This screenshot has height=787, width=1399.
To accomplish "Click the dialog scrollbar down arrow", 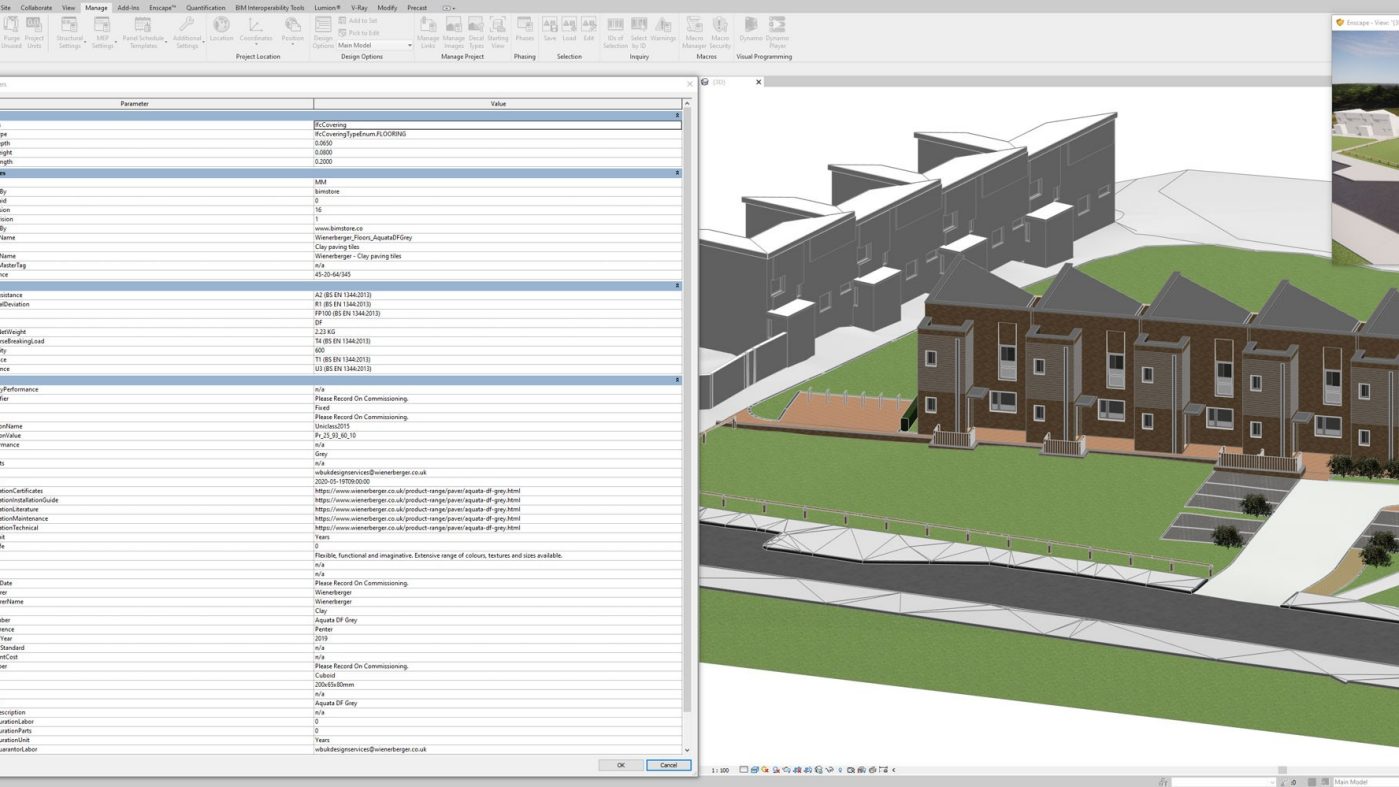I will point(686,748).
